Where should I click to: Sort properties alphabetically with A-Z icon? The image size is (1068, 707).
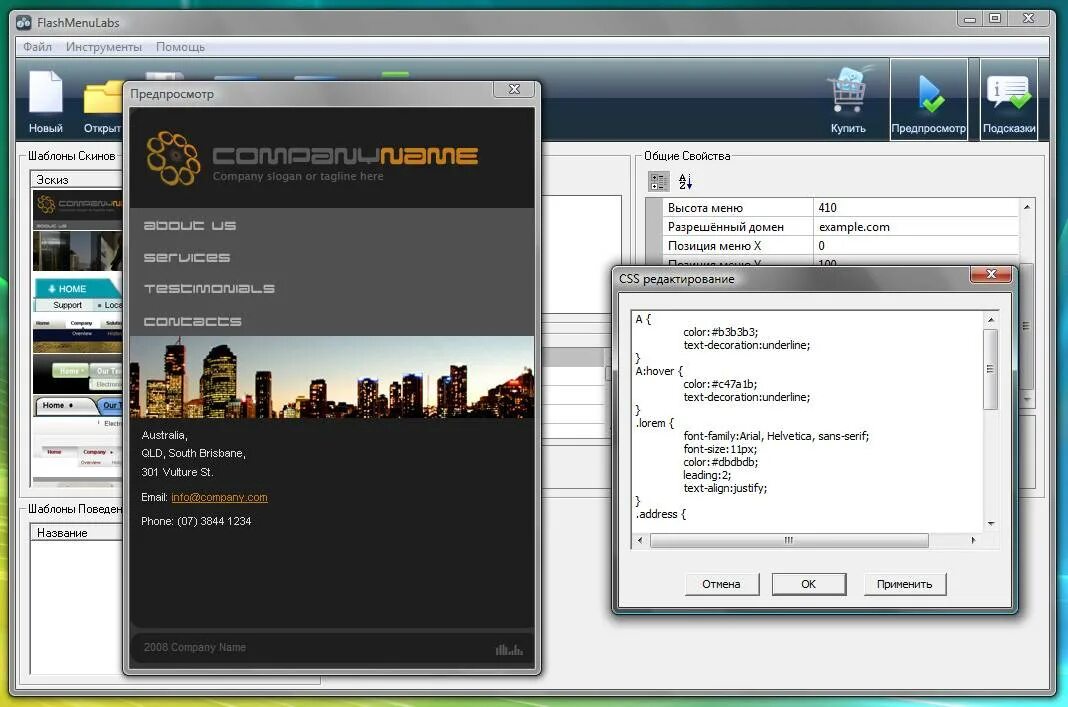(x=685, y=181)
